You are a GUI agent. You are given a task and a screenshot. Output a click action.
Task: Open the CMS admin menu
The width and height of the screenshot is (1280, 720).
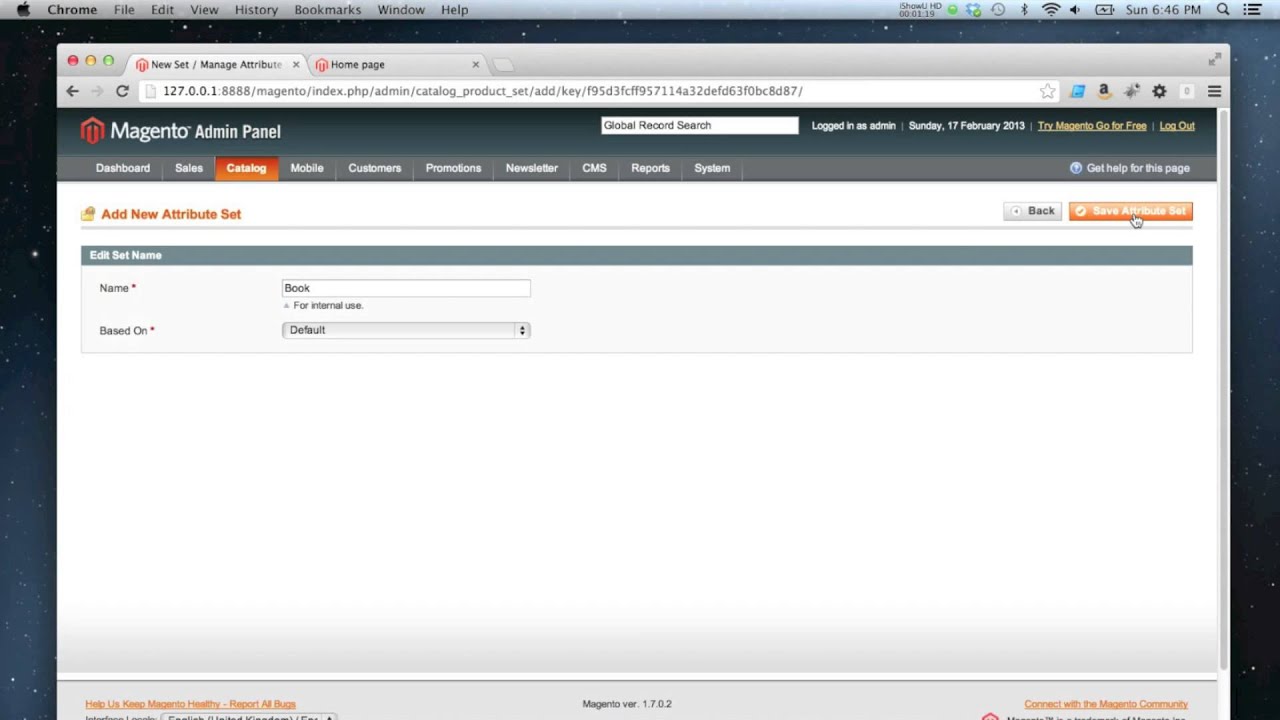[595, 168]
